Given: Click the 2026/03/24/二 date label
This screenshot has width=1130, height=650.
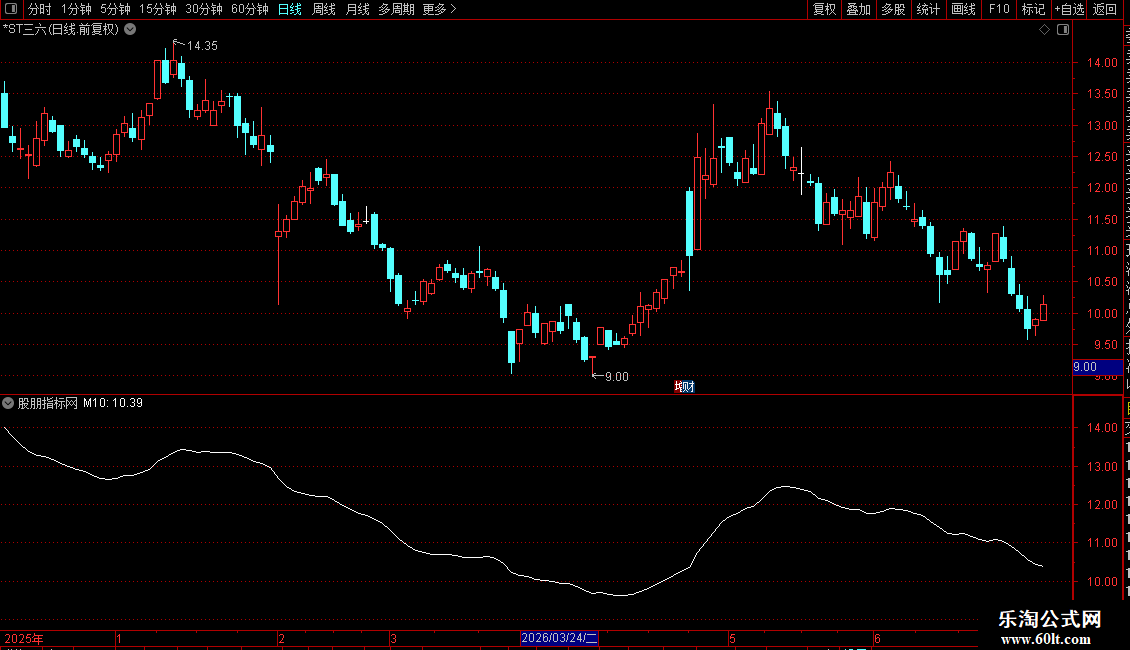Looking at the screenshot, I should pyautogui.click(x=559, y=638).
